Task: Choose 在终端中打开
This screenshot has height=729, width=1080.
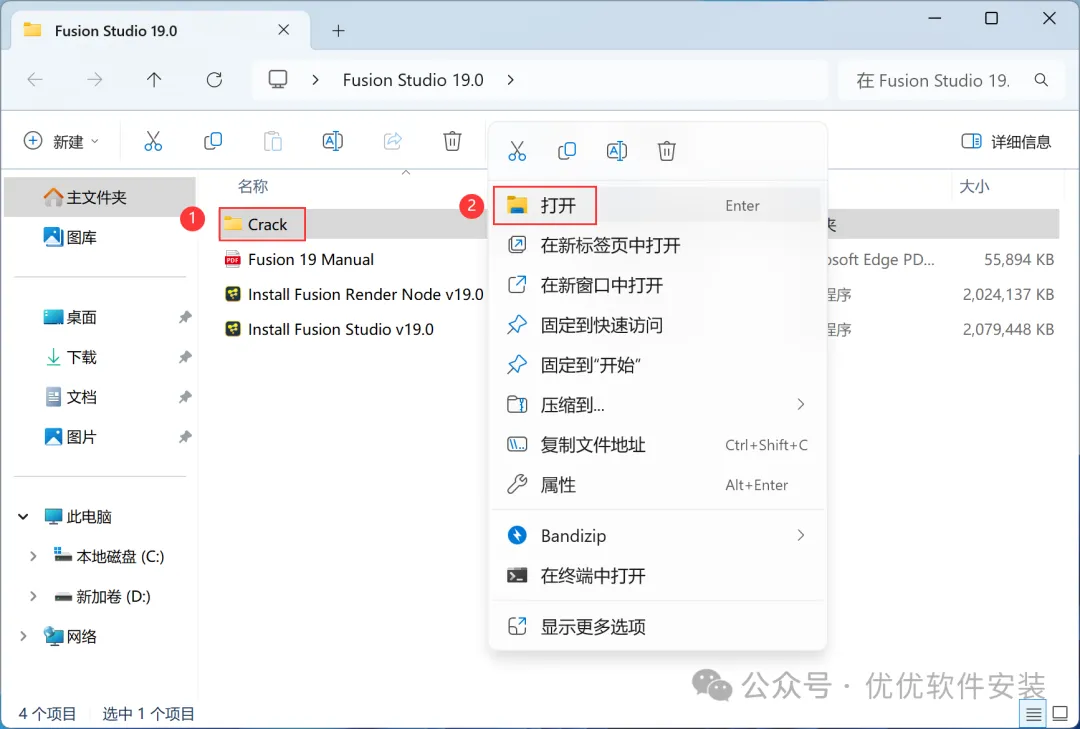Action: 658,575
